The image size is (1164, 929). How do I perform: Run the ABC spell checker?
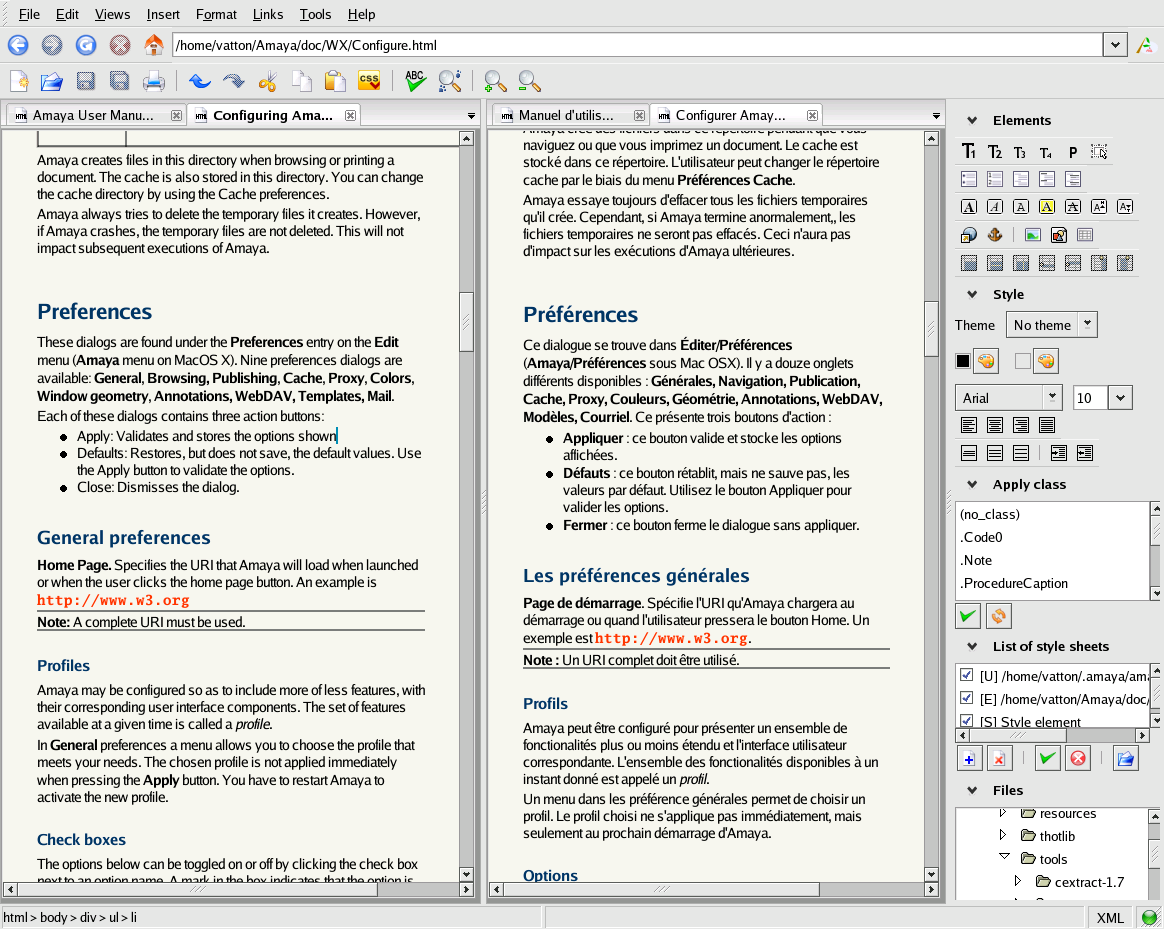click(415, 81)
